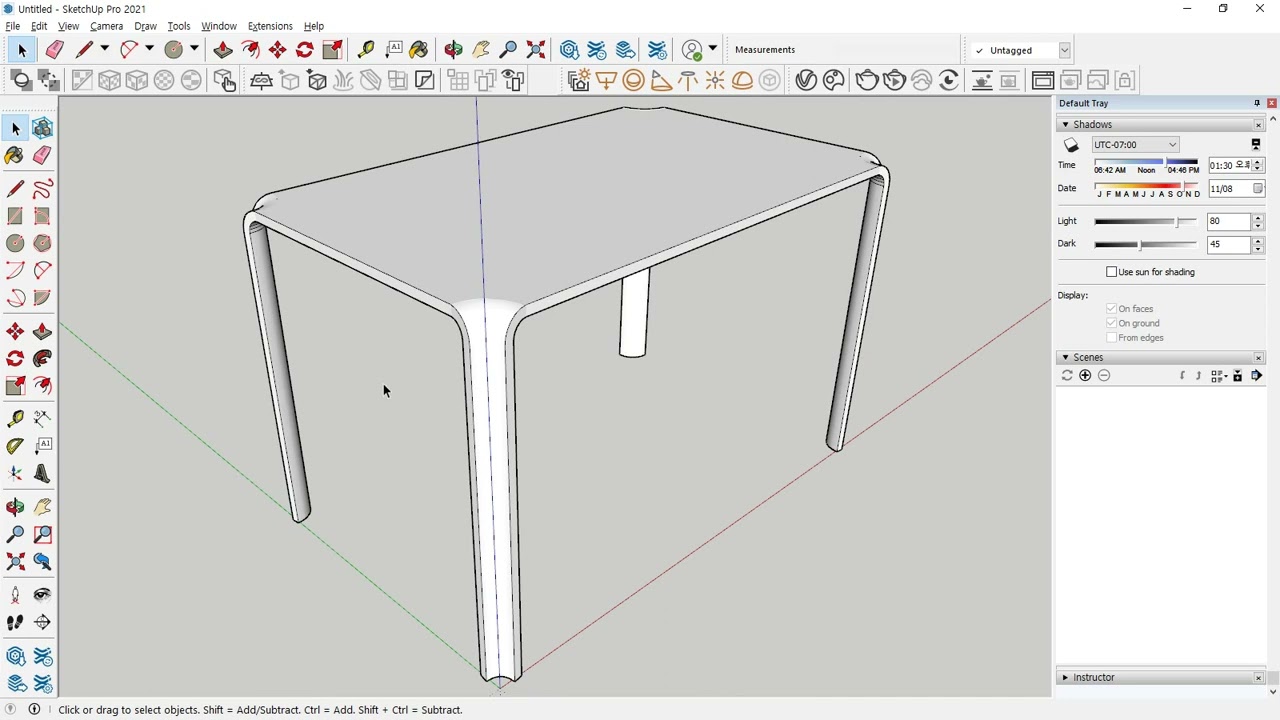Toggle the On faces checkbox

point(1111,309)
